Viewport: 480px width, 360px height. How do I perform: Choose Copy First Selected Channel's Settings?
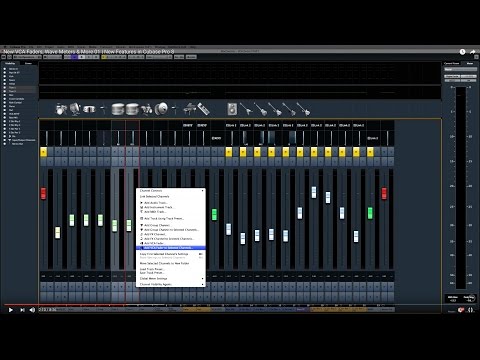click(171, 254)
